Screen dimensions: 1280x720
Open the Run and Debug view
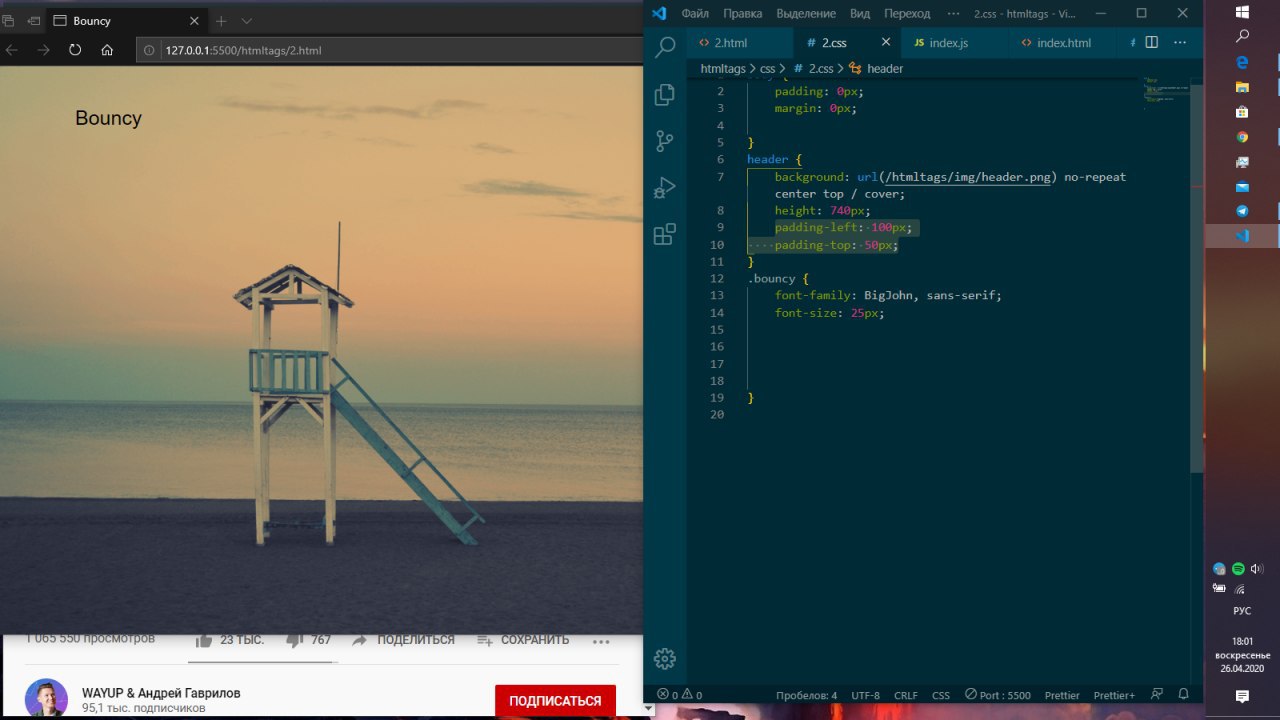pos(664,188)
